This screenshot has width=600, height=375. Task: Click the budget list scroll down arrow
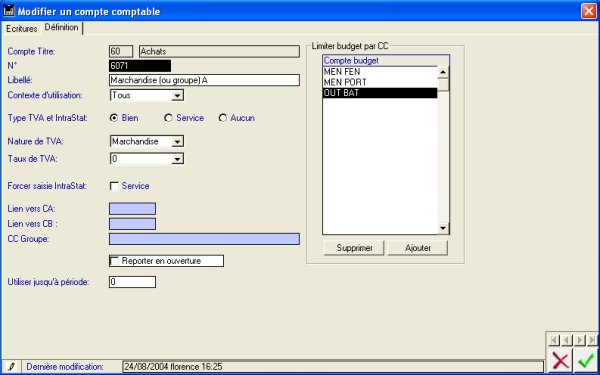click(x=443, y=228)
